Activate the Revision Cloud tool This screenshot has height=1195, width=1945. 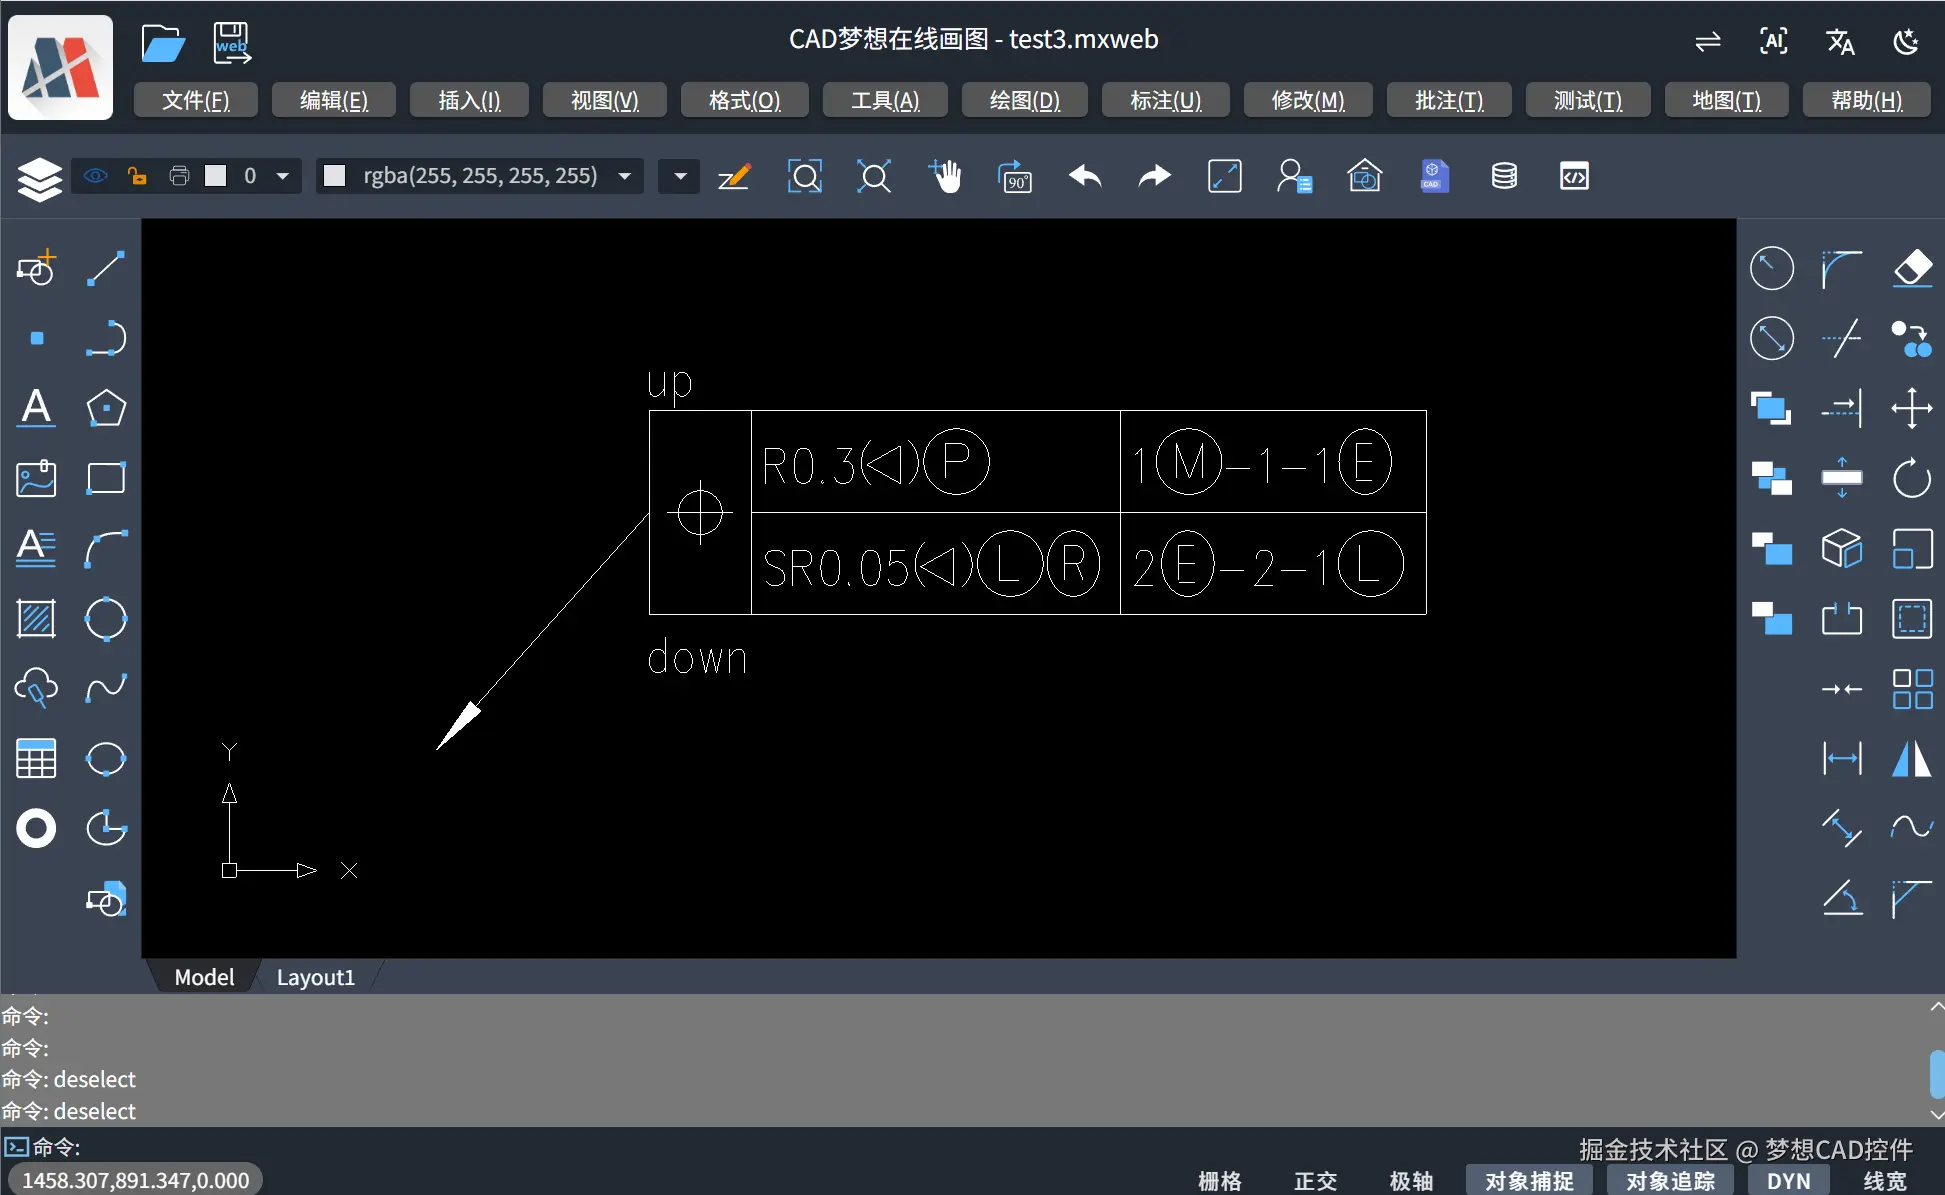point(36,688)
